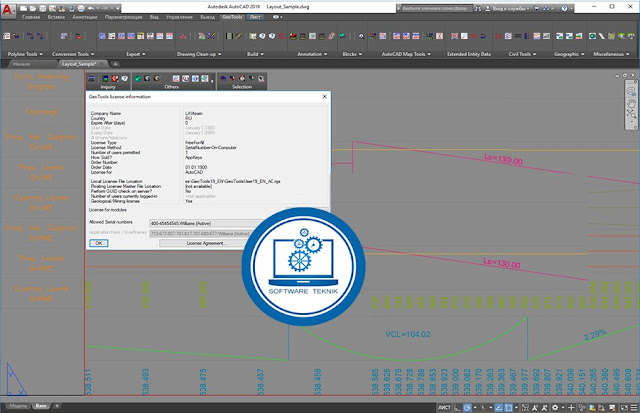Screen dimensions: 640x413
Task: Click the customization three-lines icon in status bar
Action: [x=634, y=407]
